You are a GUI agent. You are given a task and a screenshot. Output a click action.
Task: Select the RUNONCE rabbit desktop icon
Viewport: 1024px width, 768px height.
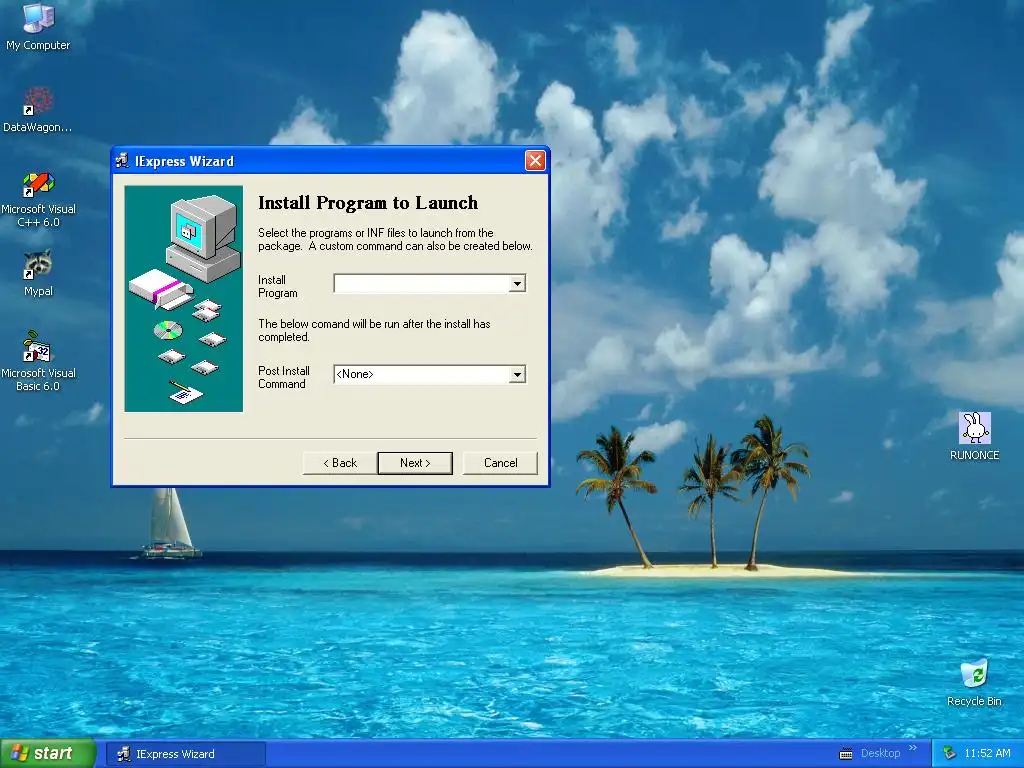(974, 436)
